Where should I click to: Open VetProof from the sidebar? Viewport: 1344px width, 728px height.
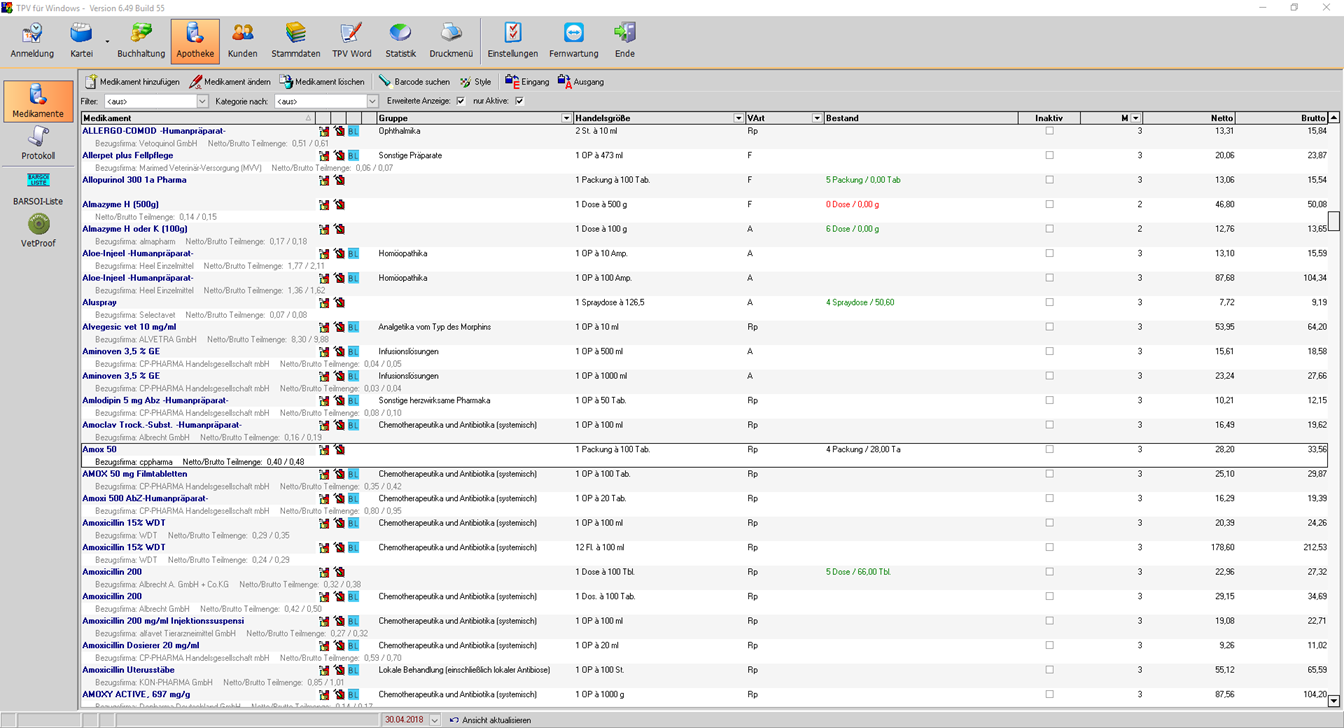coord(38,230)
